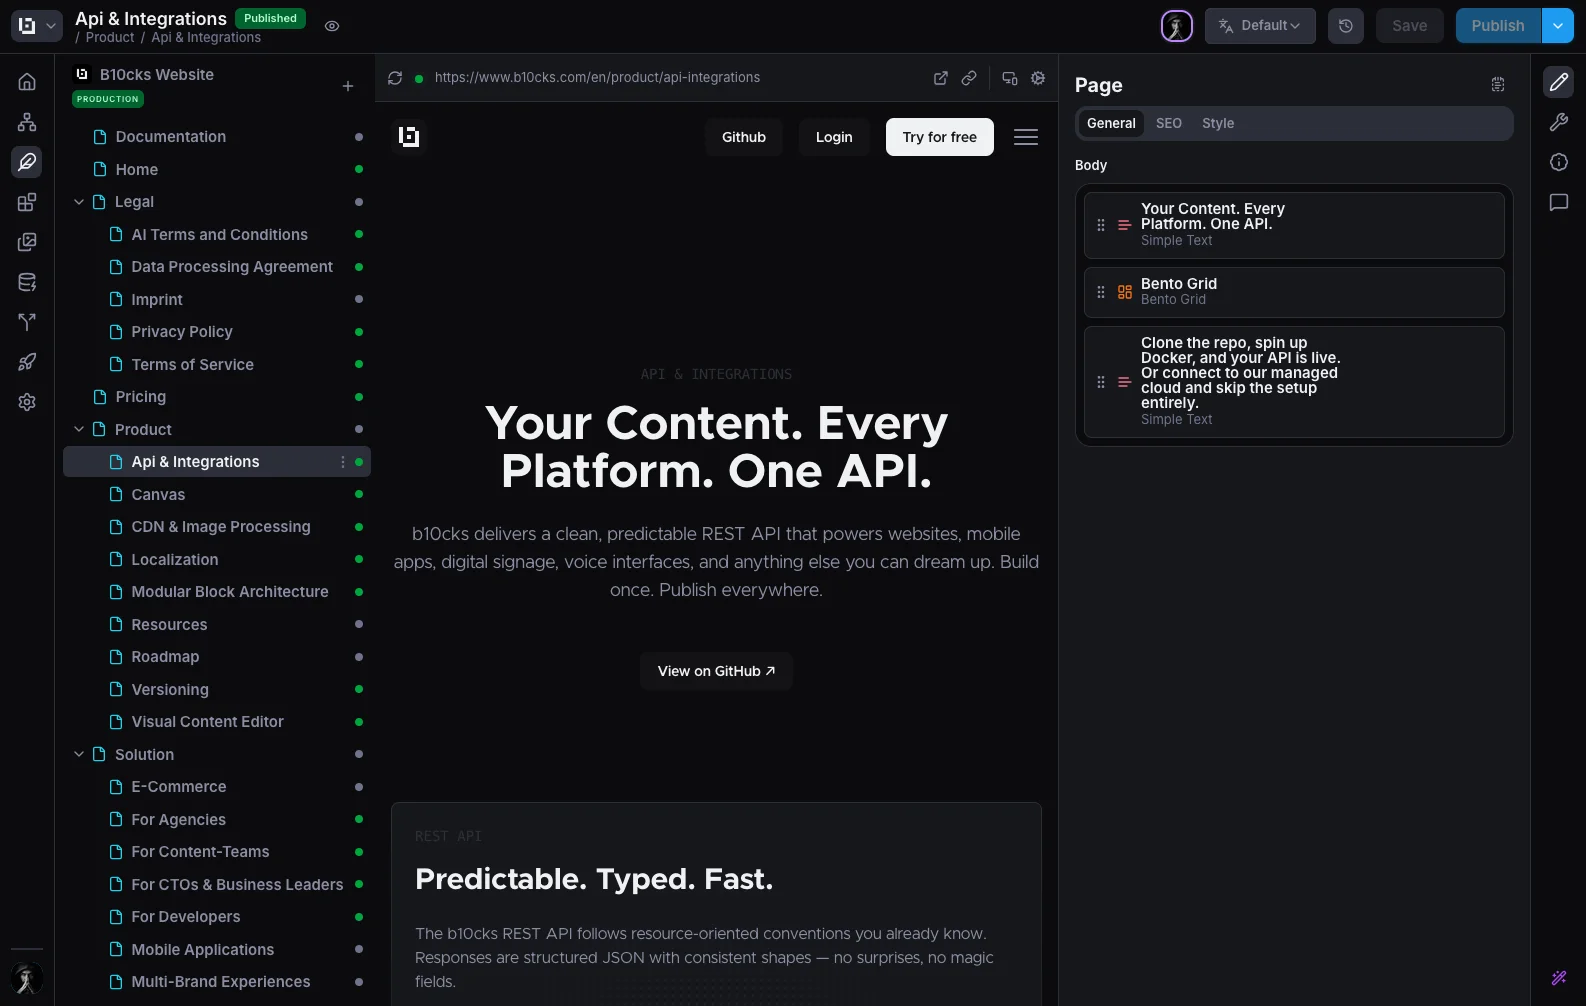Select the Pricing page in tree

140,397
